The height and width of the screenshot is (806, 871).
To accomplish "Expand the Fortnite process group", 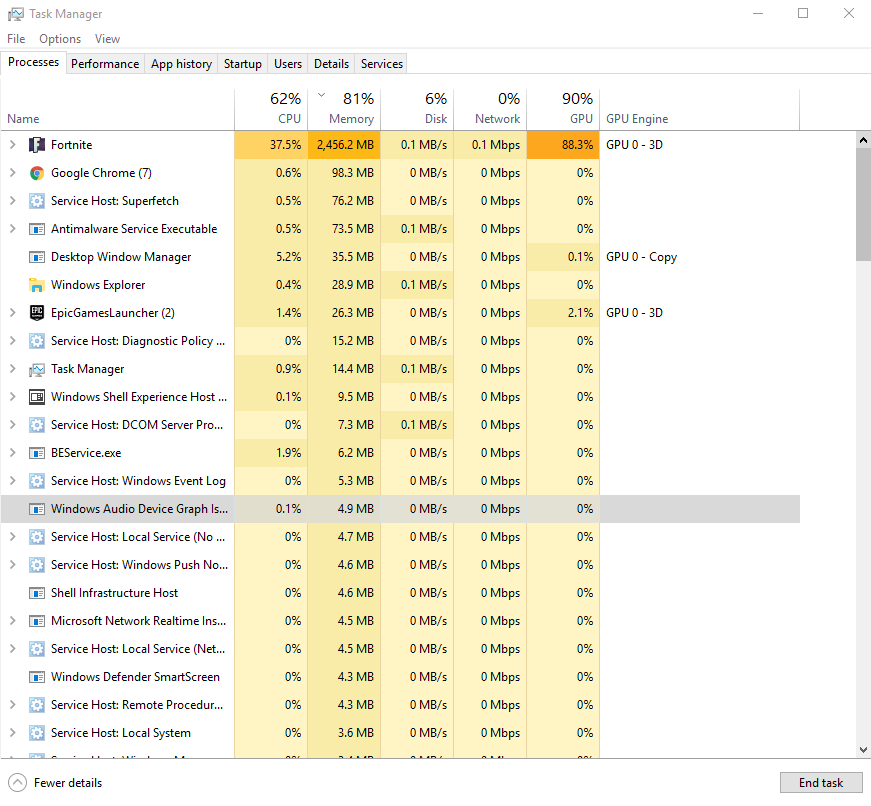I will 12,145.
